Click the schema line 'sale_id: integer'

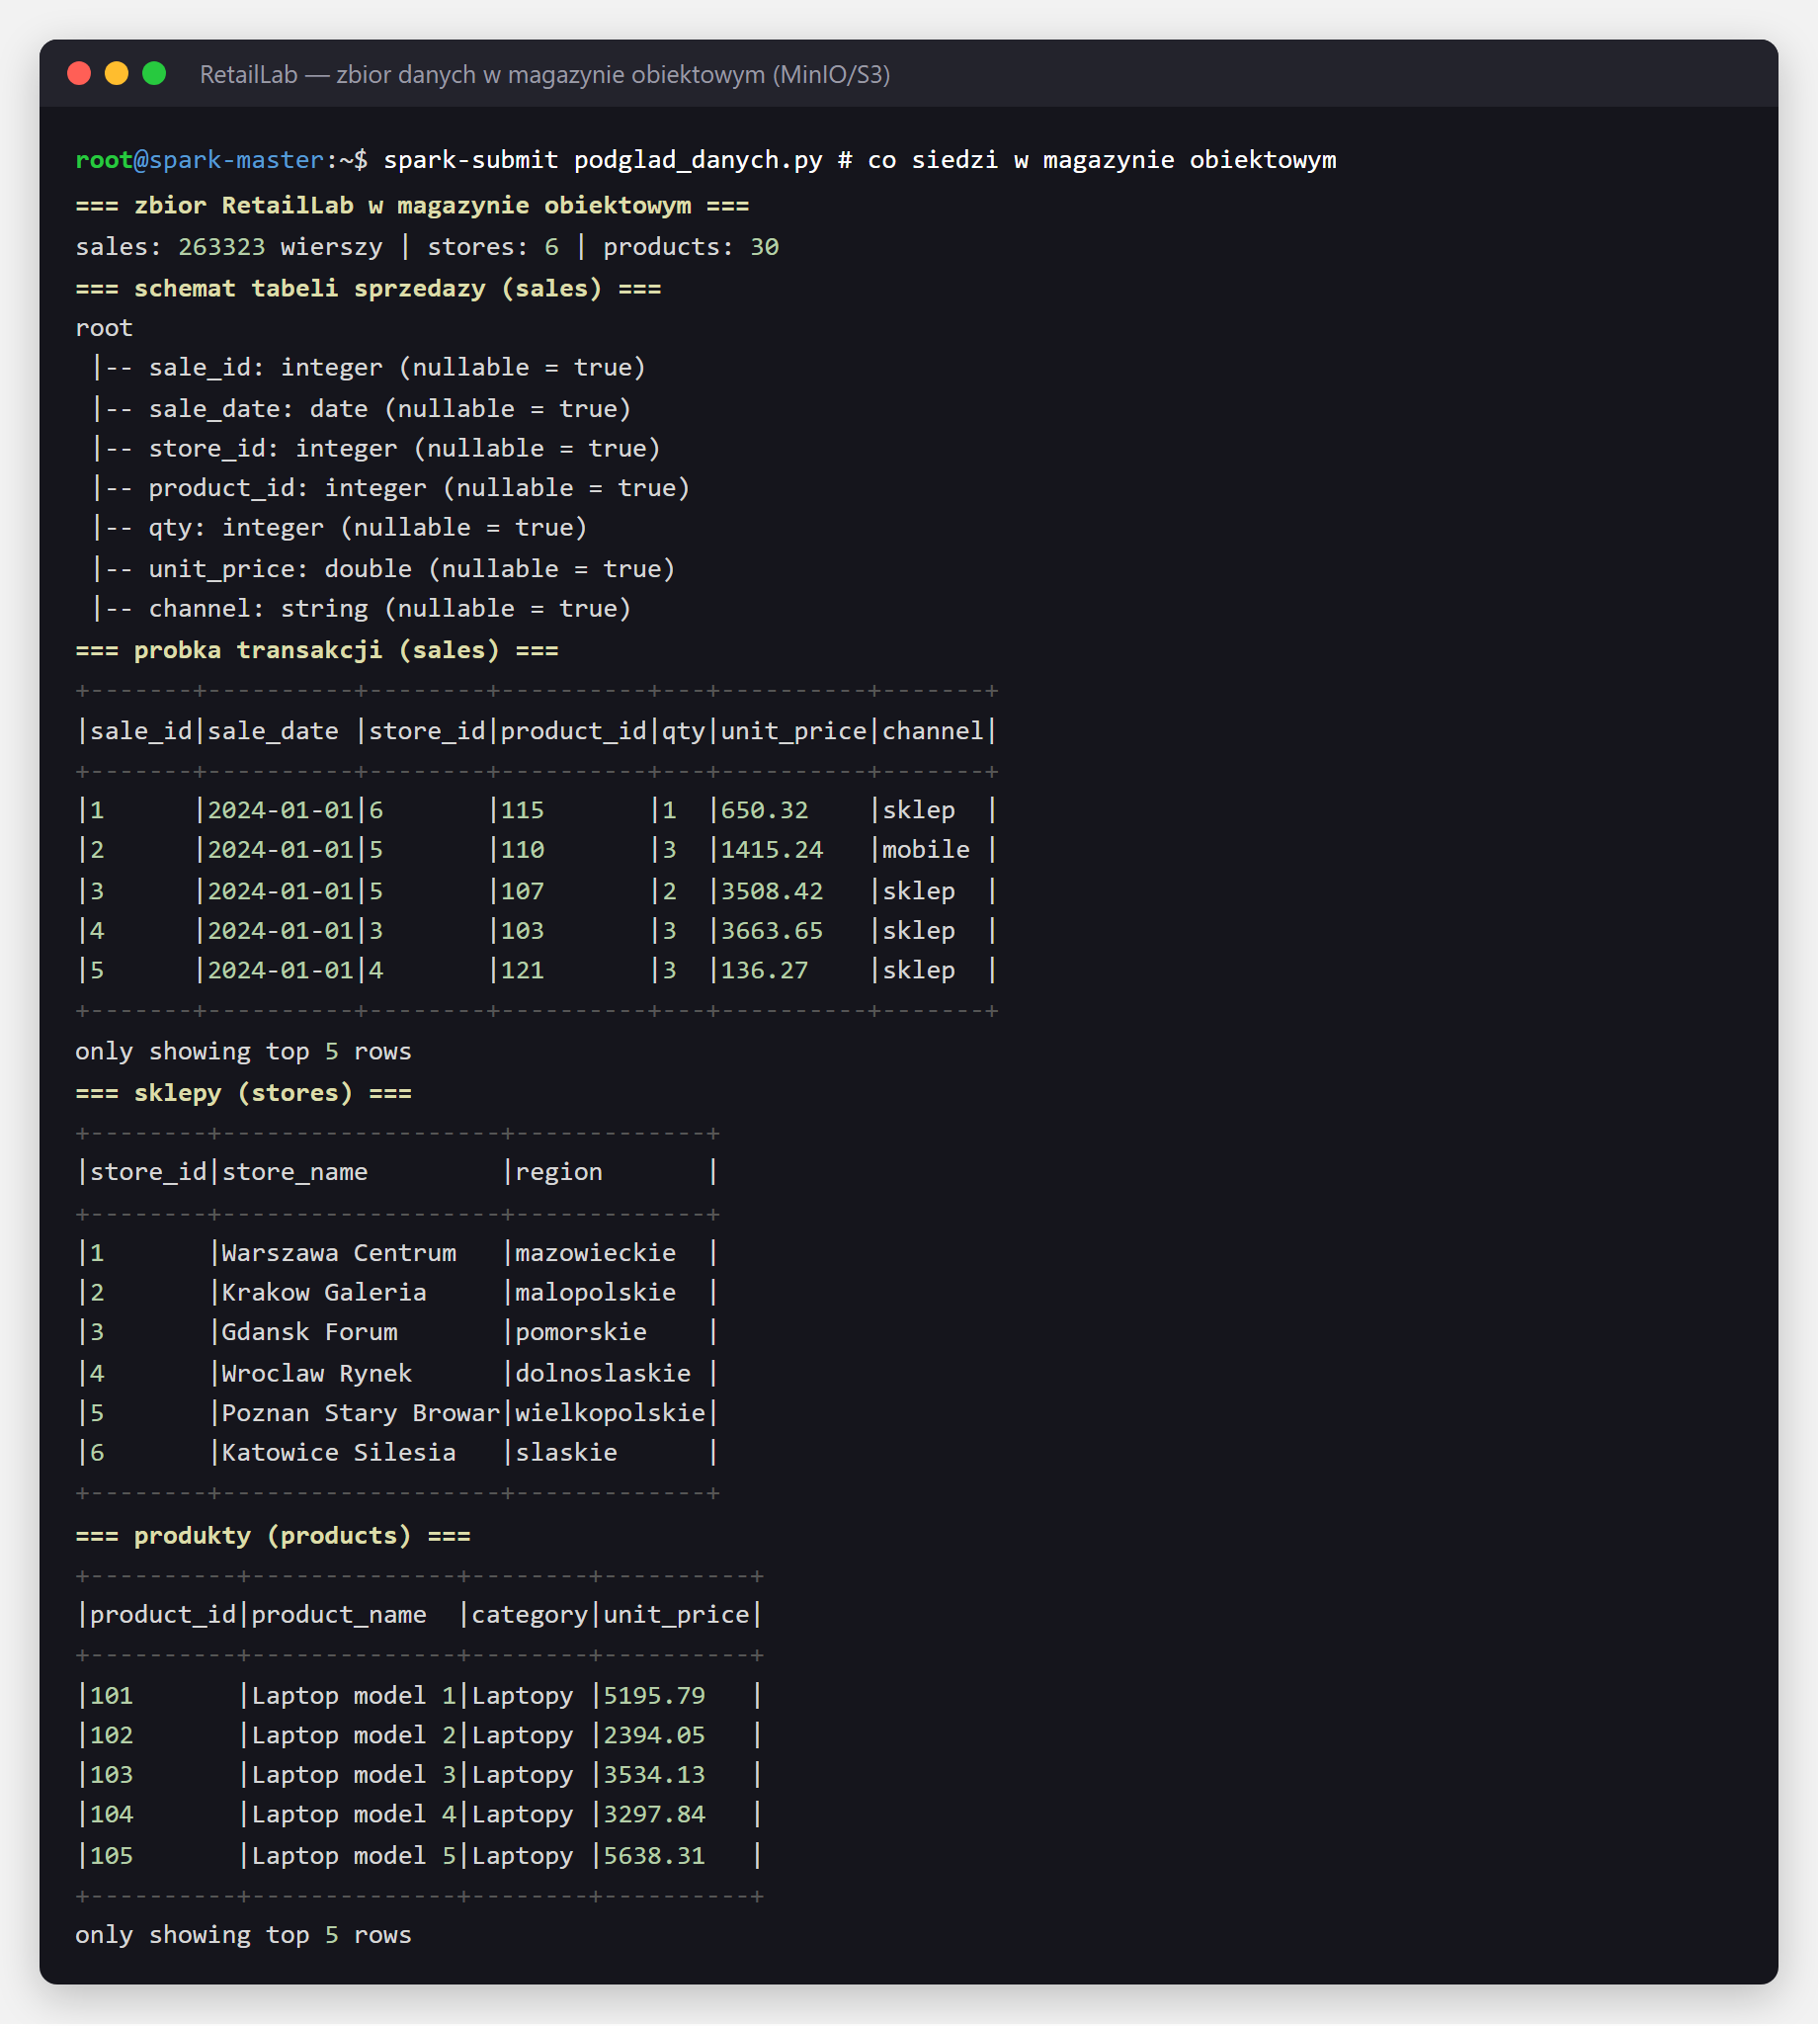coord(266,367)
